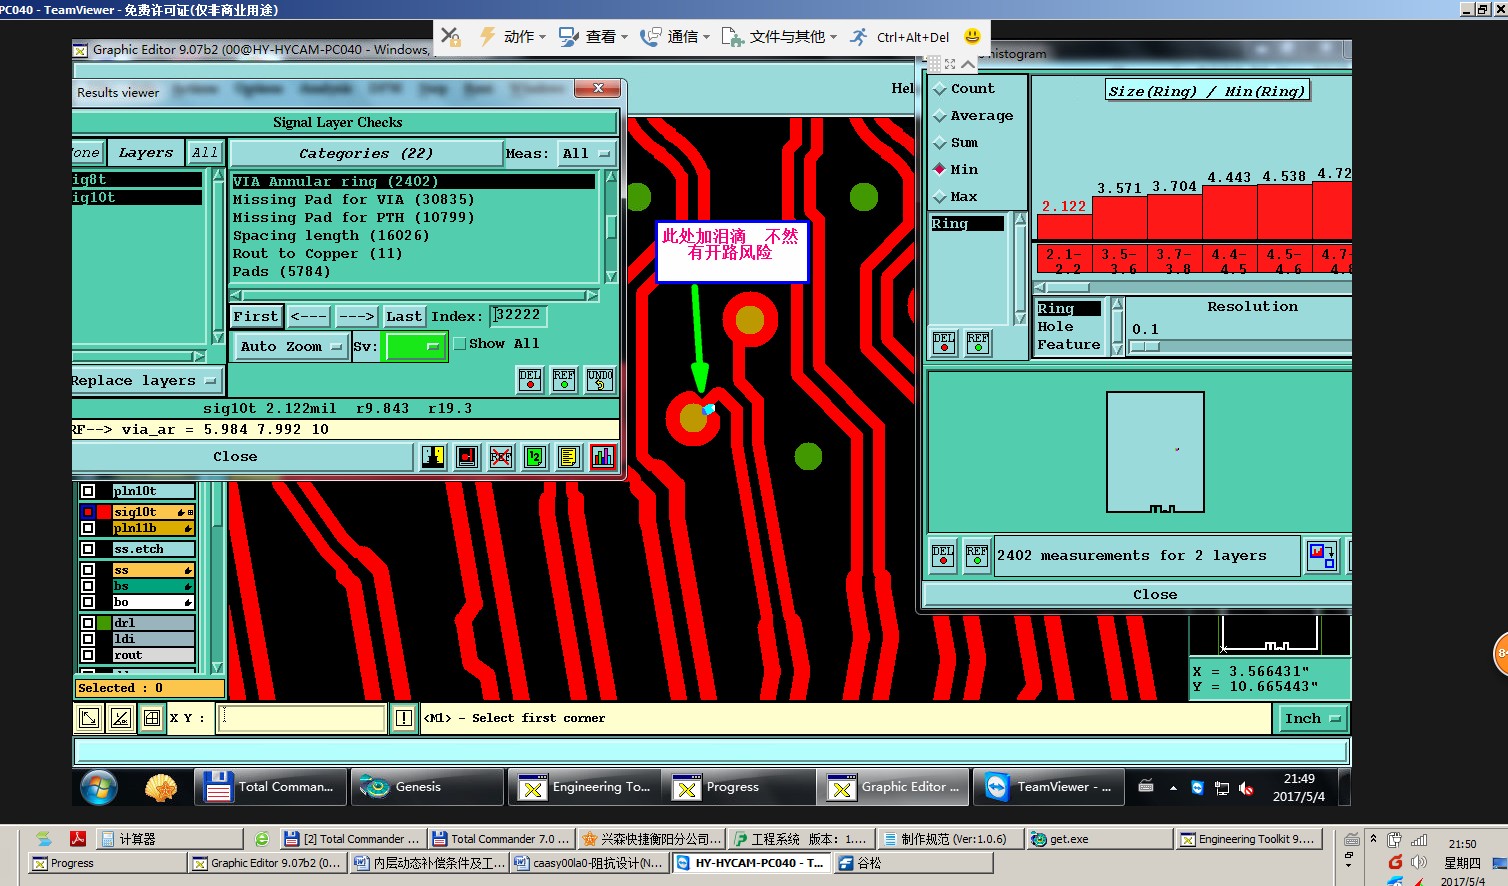Click the angle measurement icon near X Y

pyautogui.click(x=121, y=718)
